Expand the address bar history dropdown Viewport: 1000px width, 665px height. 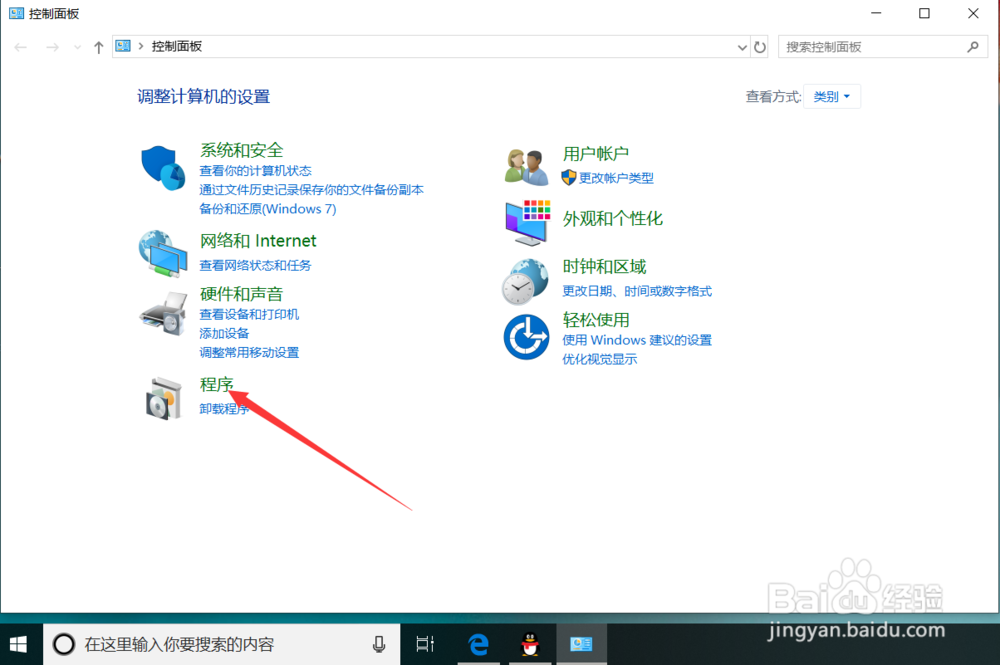741,46
